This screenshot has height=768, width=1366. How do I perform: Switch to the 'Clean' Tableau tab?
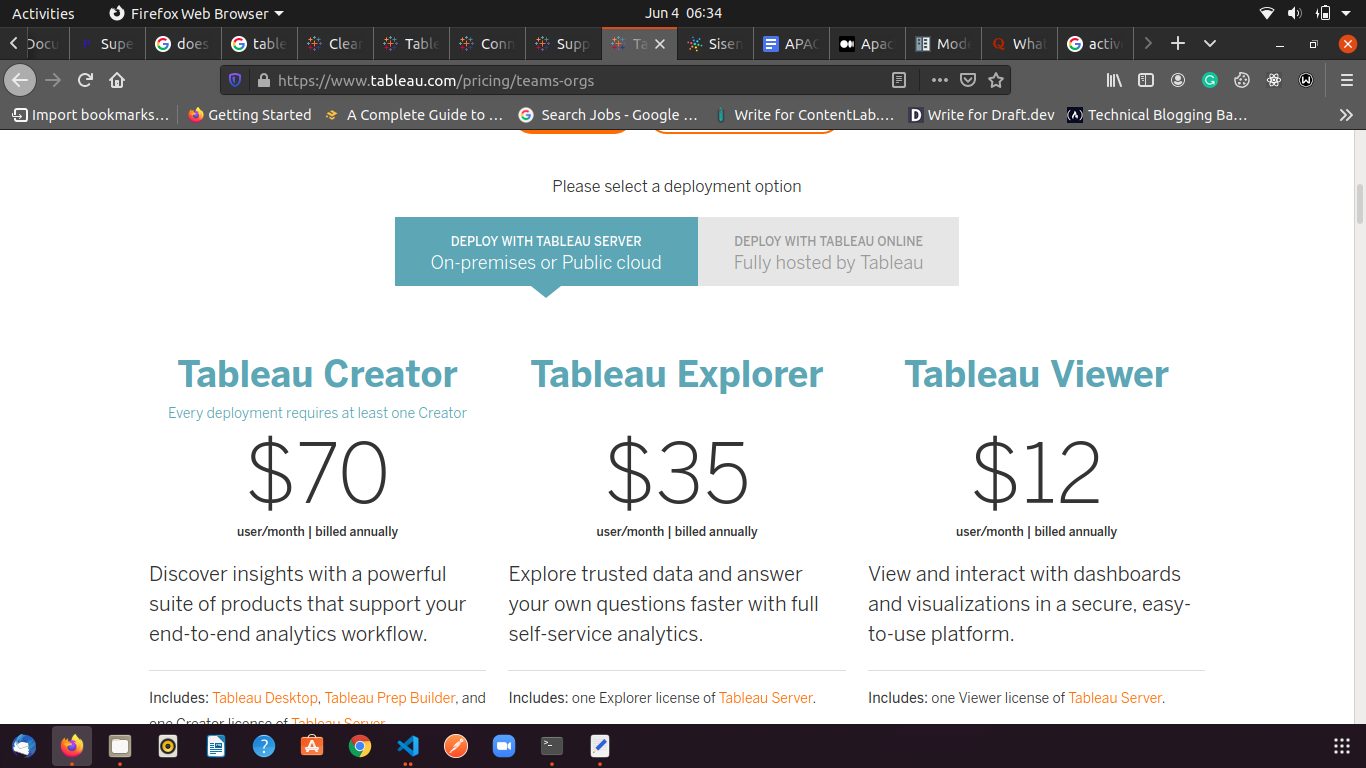point(335,44)
